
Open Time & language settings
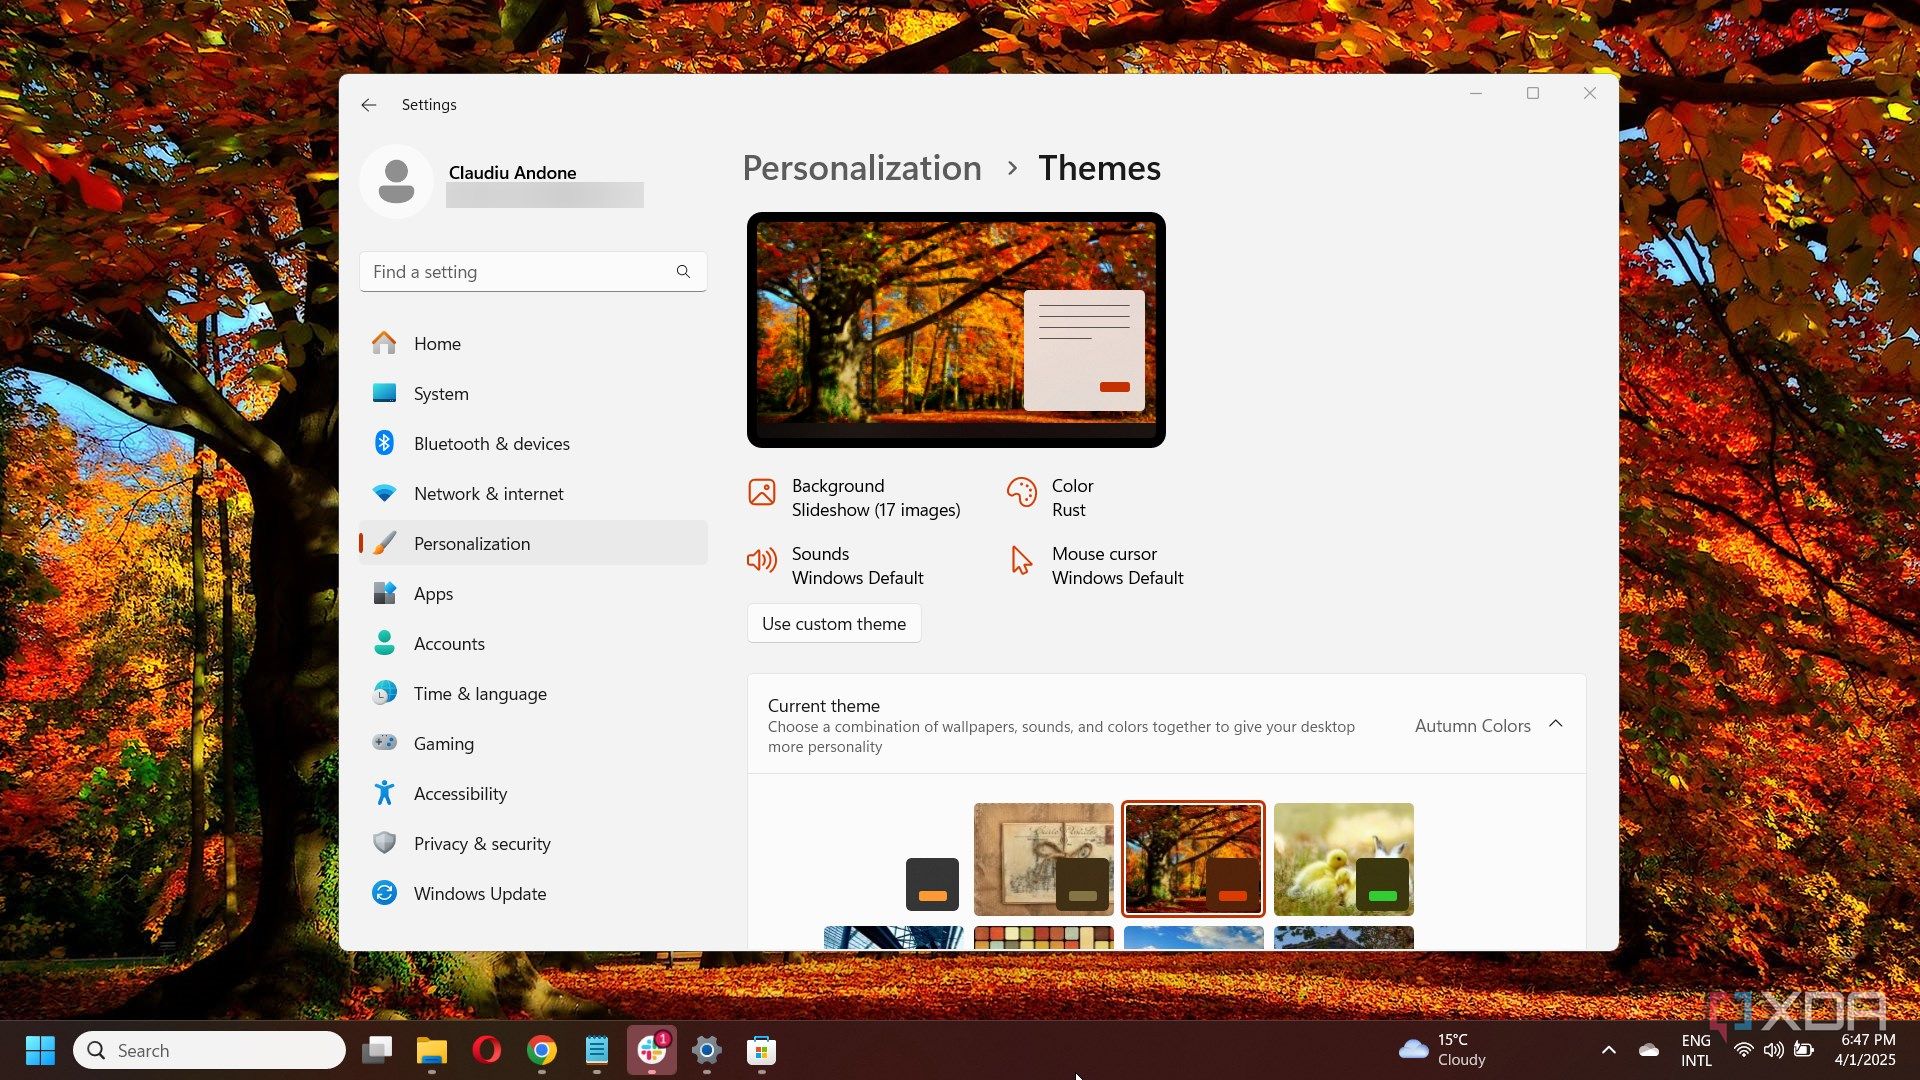(x=533, y=693)
